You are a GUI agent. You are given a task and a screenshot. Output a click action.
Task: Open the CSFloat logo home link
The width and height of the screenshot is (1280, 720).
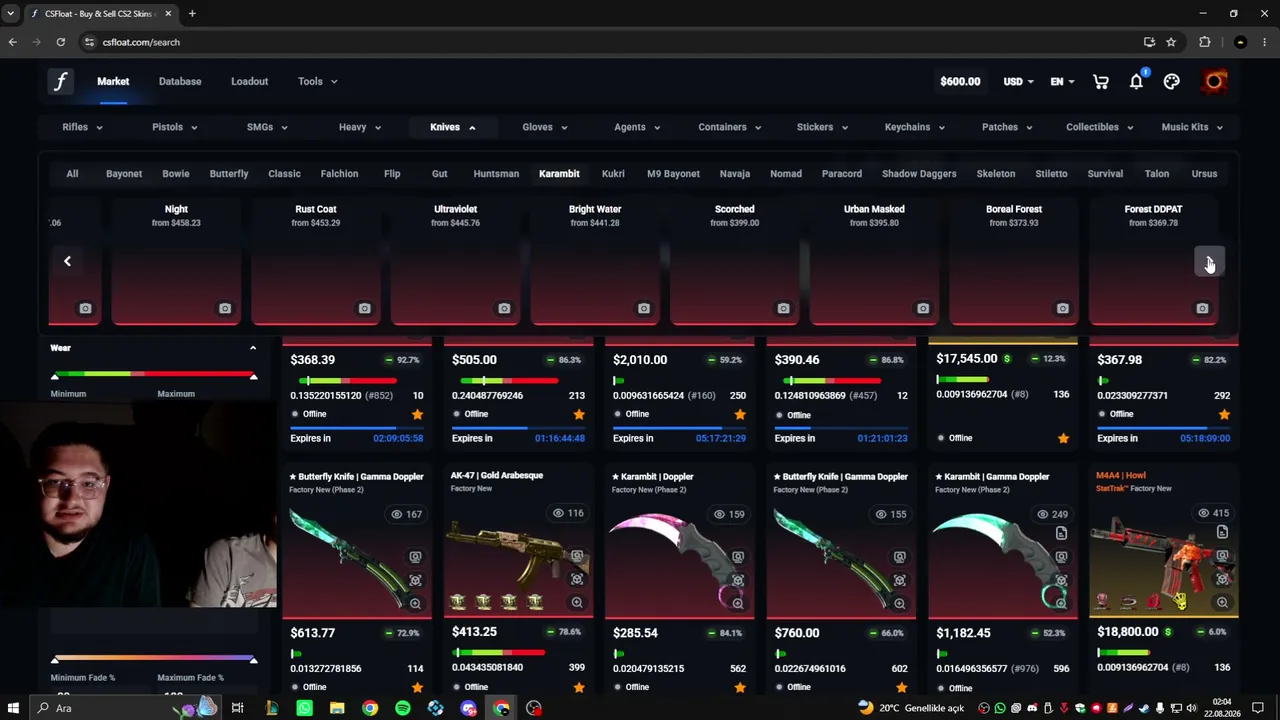tap(60, 81)
